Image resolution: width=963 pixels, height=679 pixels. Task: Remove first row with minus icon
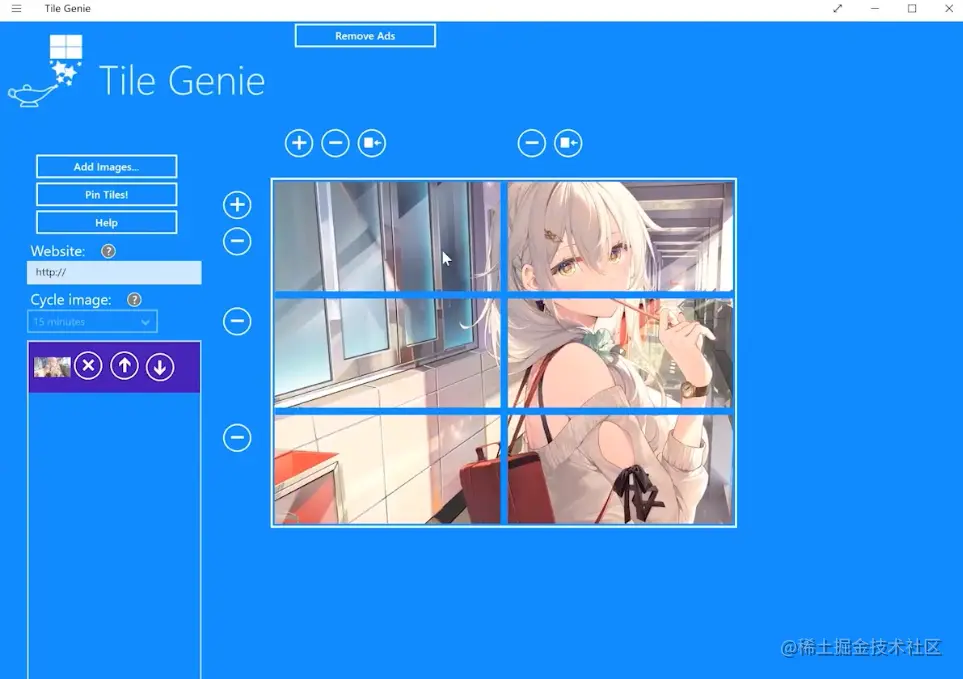(237, 241)
